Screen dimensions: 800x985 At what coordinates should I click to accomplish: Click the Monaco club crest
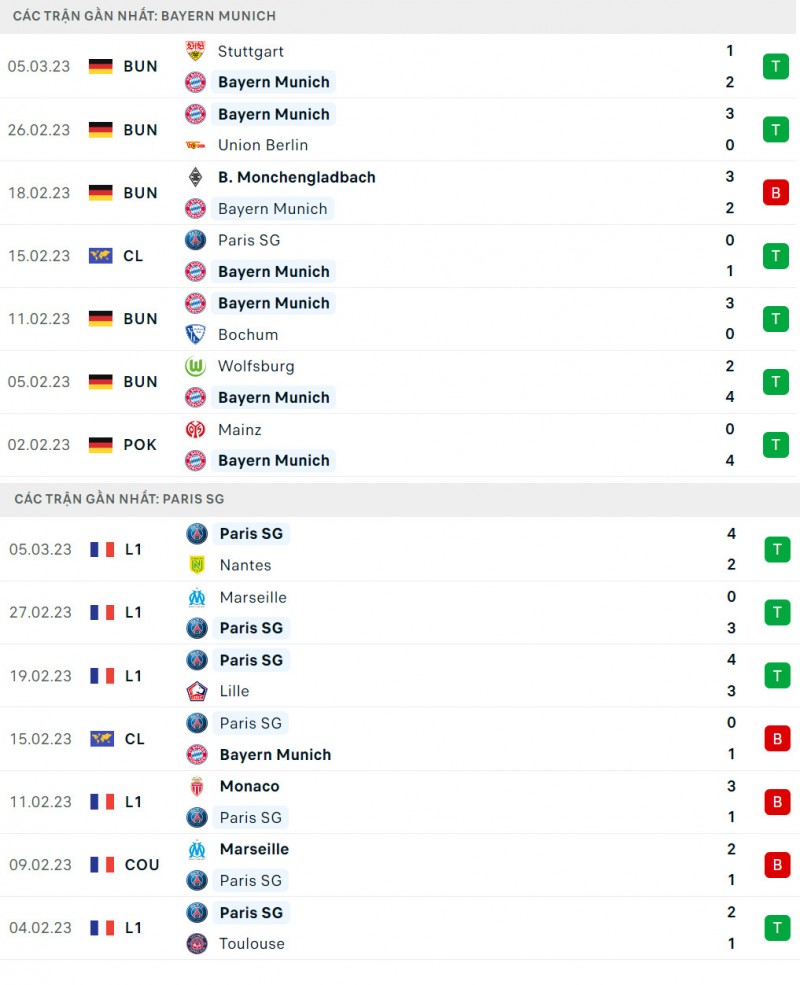tap(197, 786)
